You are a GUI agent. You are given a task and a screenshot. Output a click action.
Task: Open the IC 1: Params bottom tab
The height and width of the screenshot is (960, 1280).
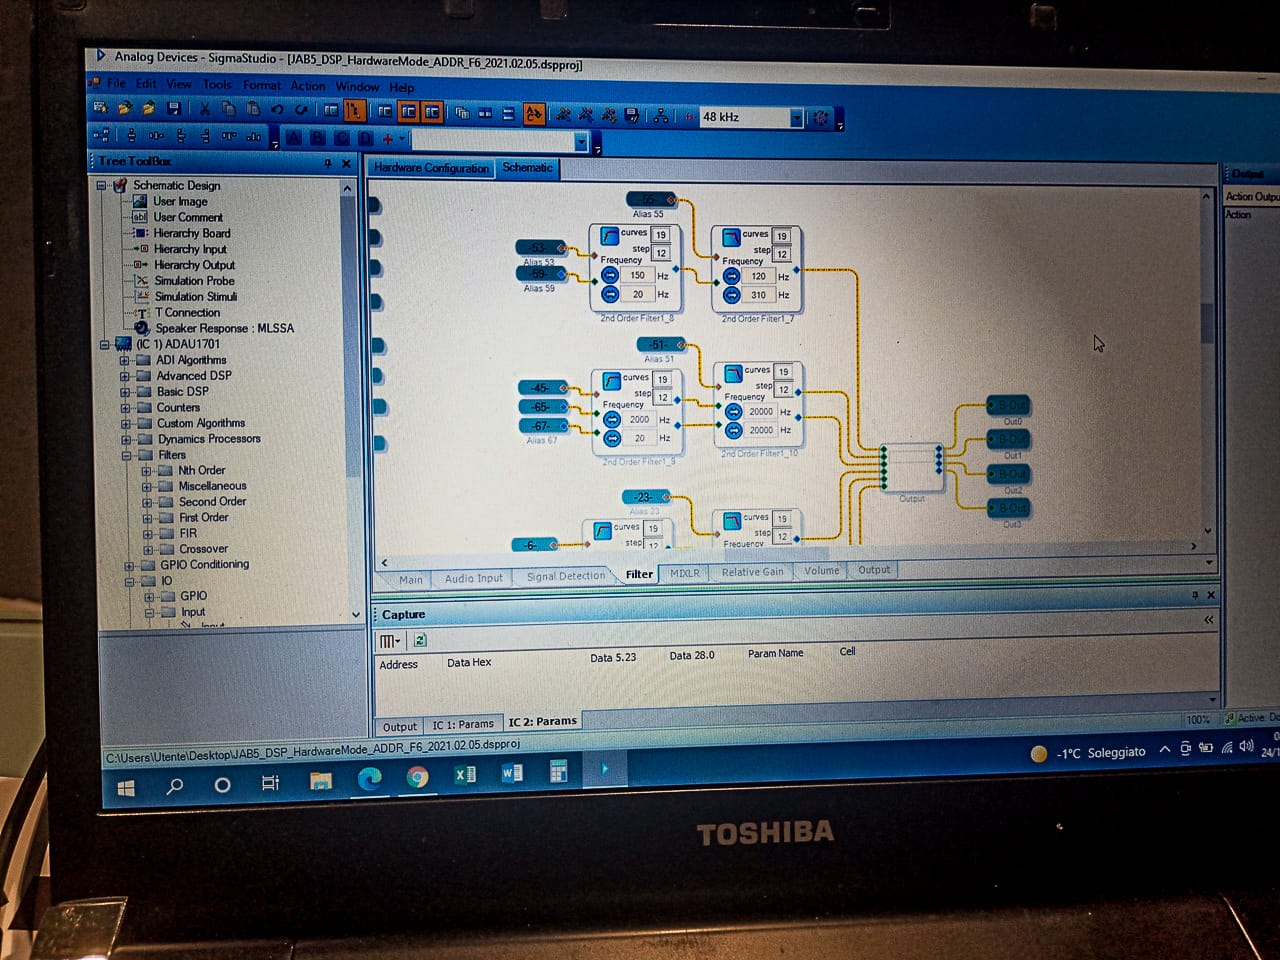463,724
